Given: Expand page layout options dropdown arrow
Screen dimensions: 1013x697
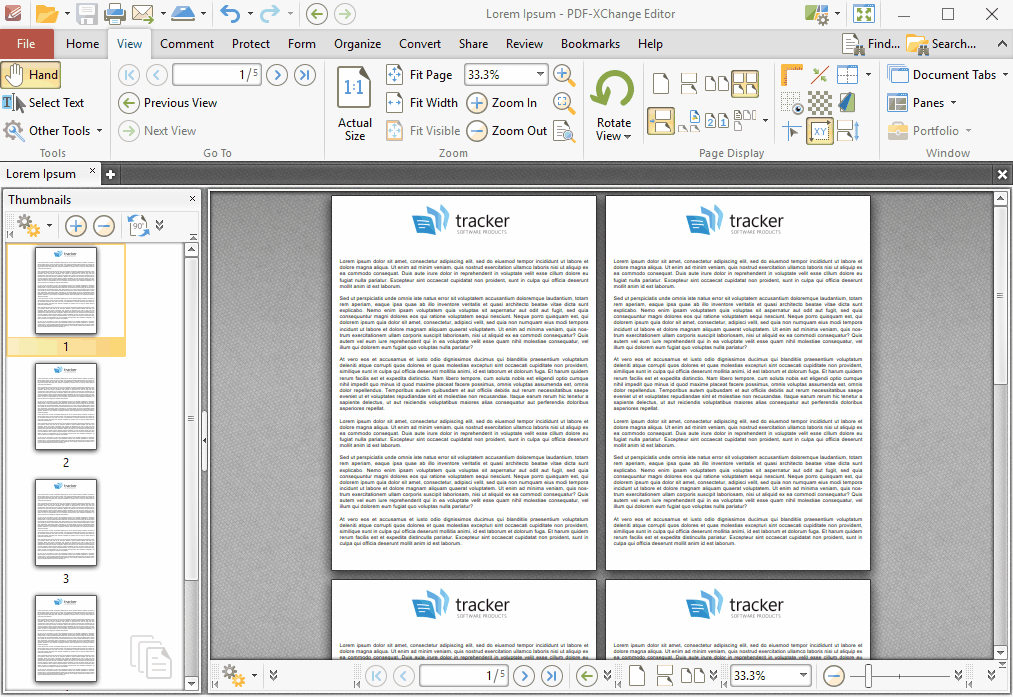Looking at the screenshot, I should [766, 121].
